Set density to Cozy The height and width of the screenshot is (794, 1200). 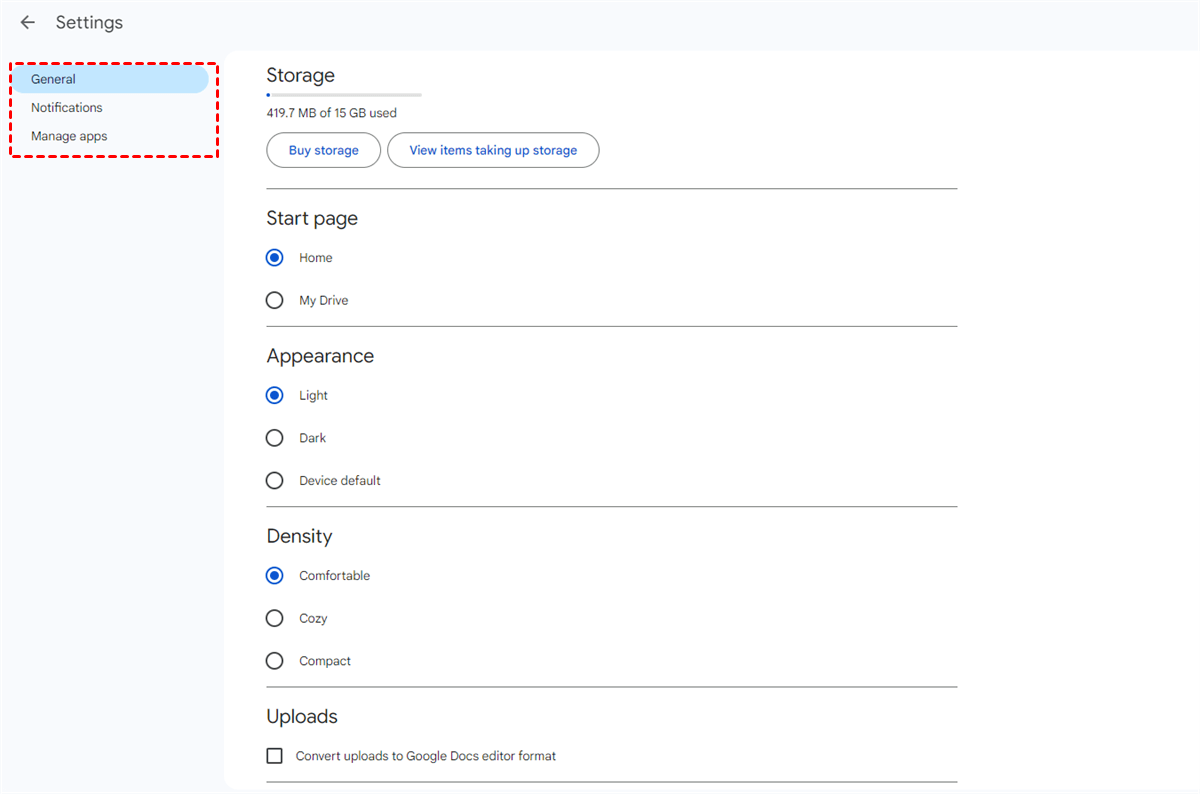pyautogui.click(x=275, y=618)
